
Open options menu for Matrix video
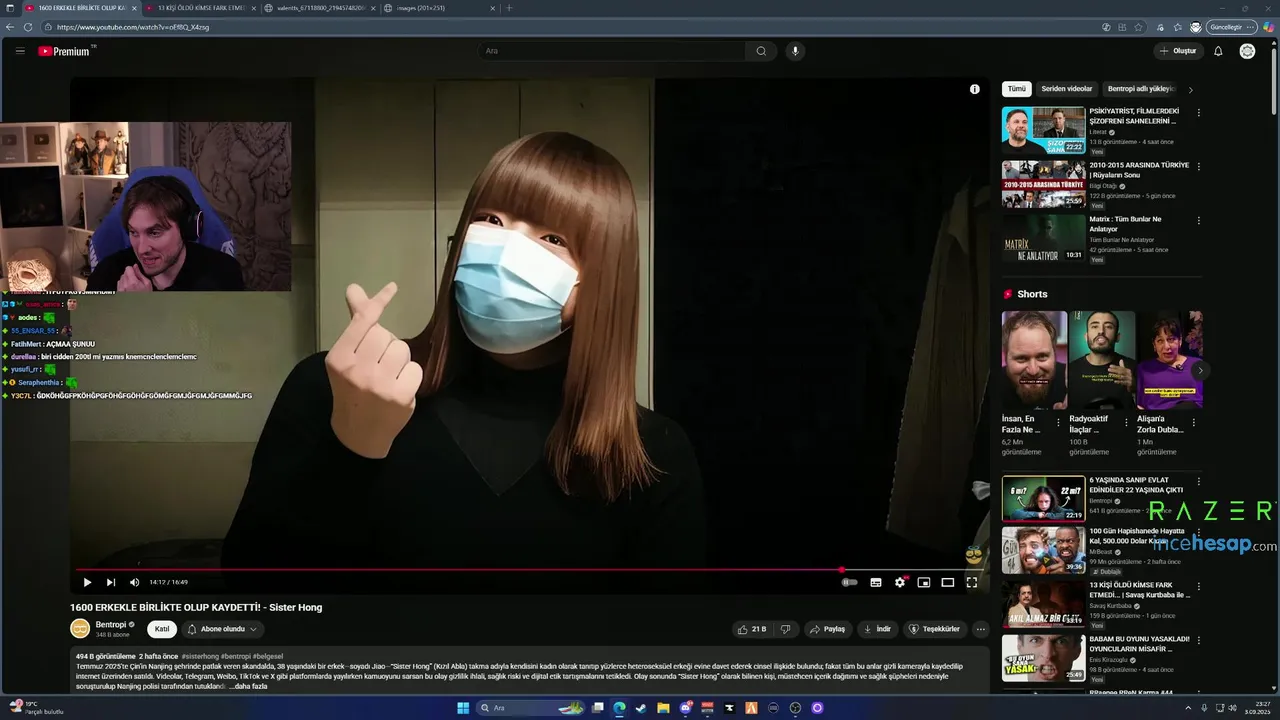(x=1198, y=221)
